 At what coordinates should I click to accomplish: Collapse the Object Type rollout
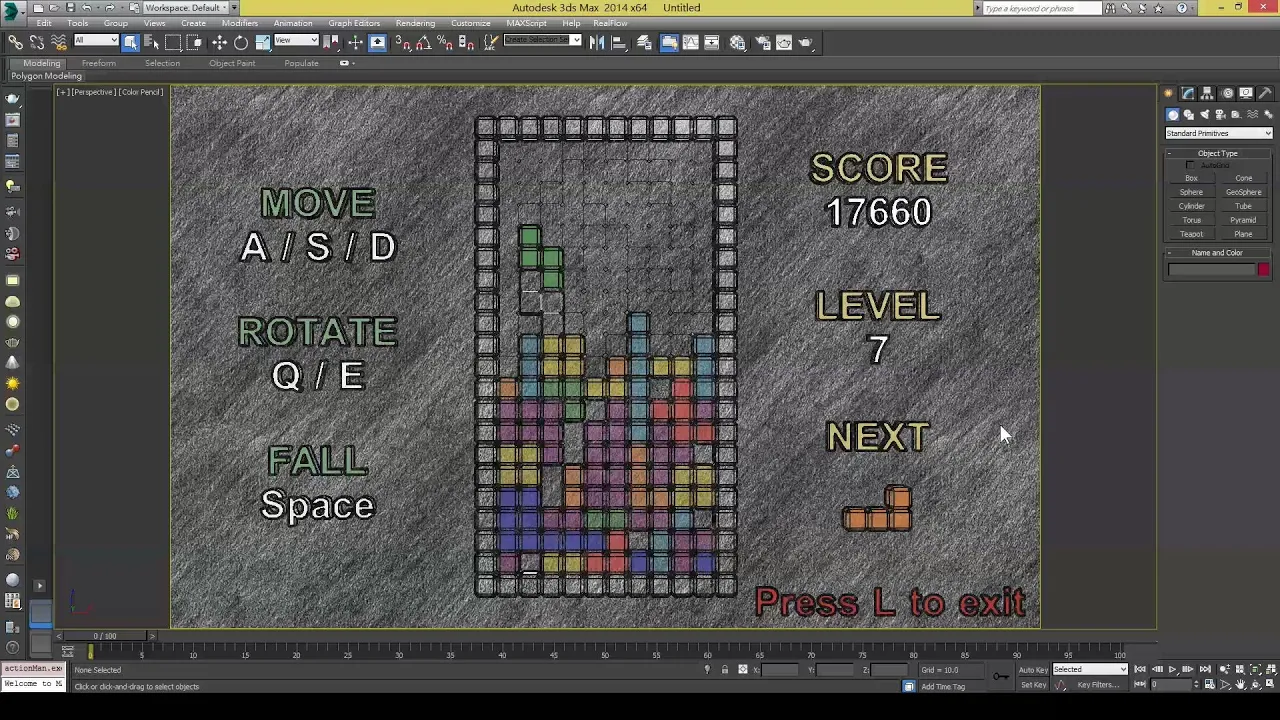tap(1217, 153)
